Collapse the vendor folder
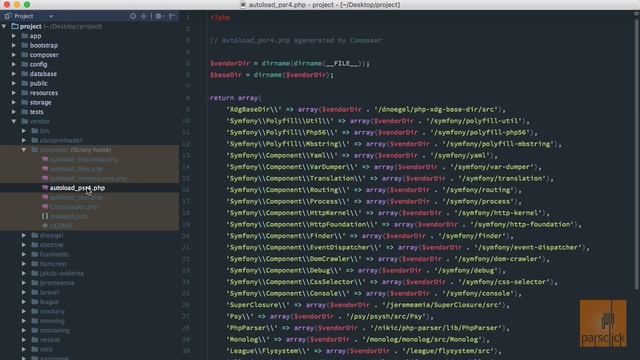Screen dimensions: 640x360 [x=14, y=121]
